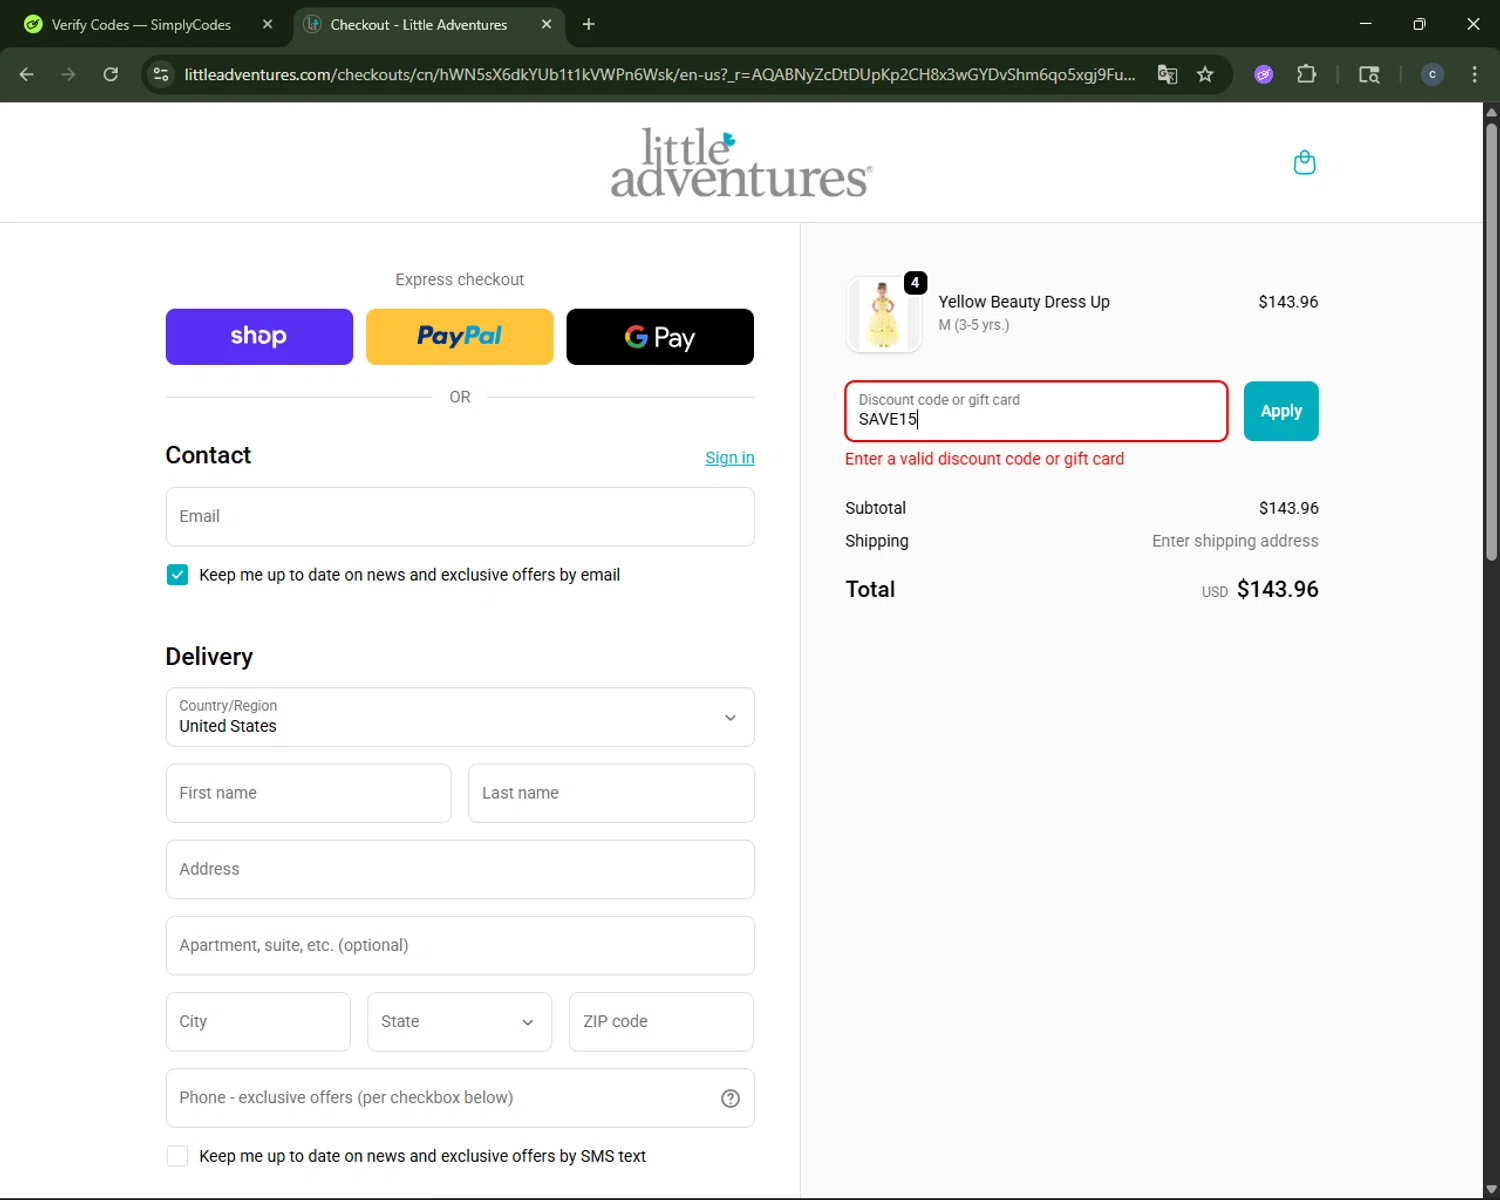The image size is (1500, 1200).
Task: Click the Apartment, suite field
Action: coord(460,945)
